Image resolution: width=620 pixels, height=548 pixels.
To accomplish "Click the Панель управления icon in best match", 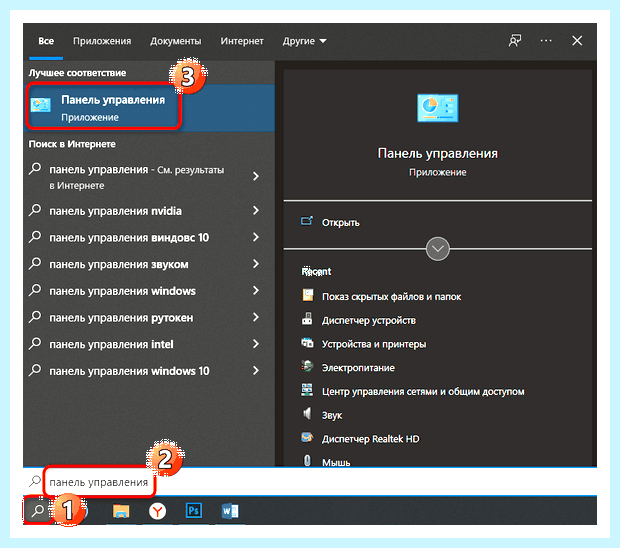I will click(41, 105).
